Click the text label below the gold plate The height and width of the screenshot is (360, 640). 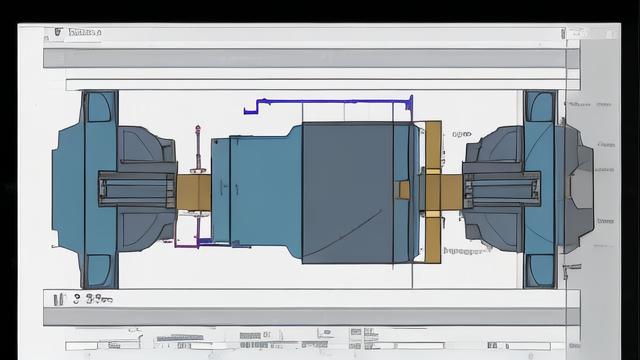point(465,251)
